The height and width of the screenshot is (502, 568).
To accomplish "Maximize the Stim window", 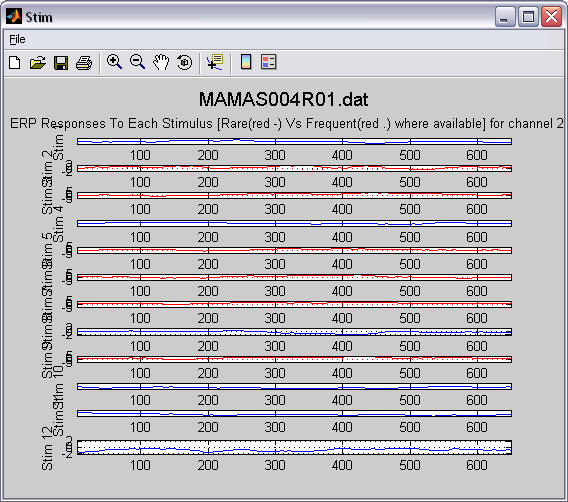I will (528, 17).
